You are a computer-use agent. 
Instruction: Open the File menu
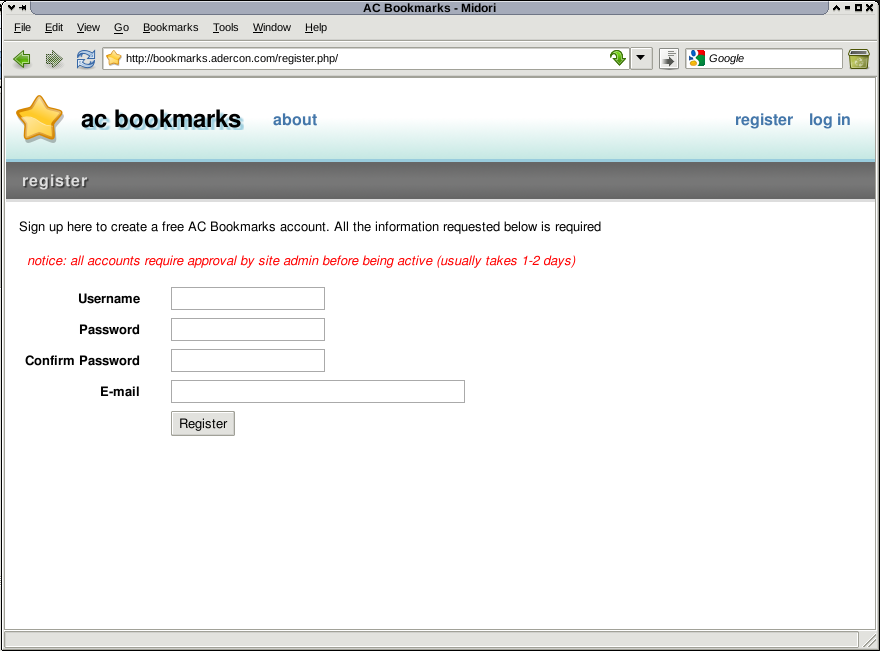pyautogui.click(x=21, y=27)
